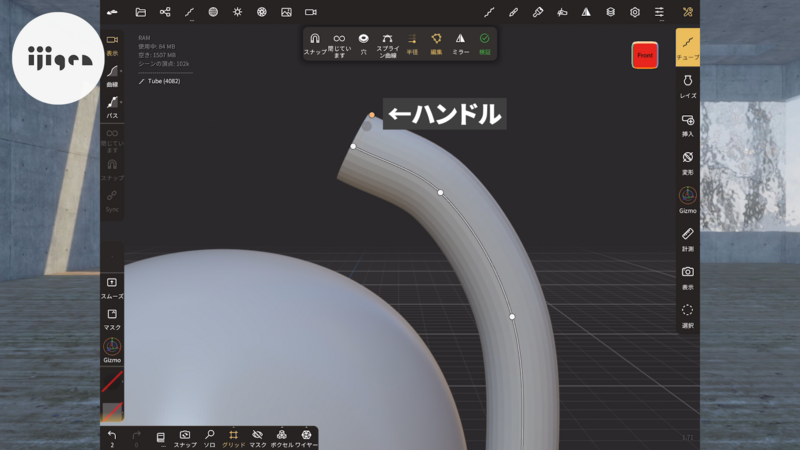Select the 変形 (Transform) tool
Image resolution: width=800 pixels, height=450 pixels.
tap(688, 163)
